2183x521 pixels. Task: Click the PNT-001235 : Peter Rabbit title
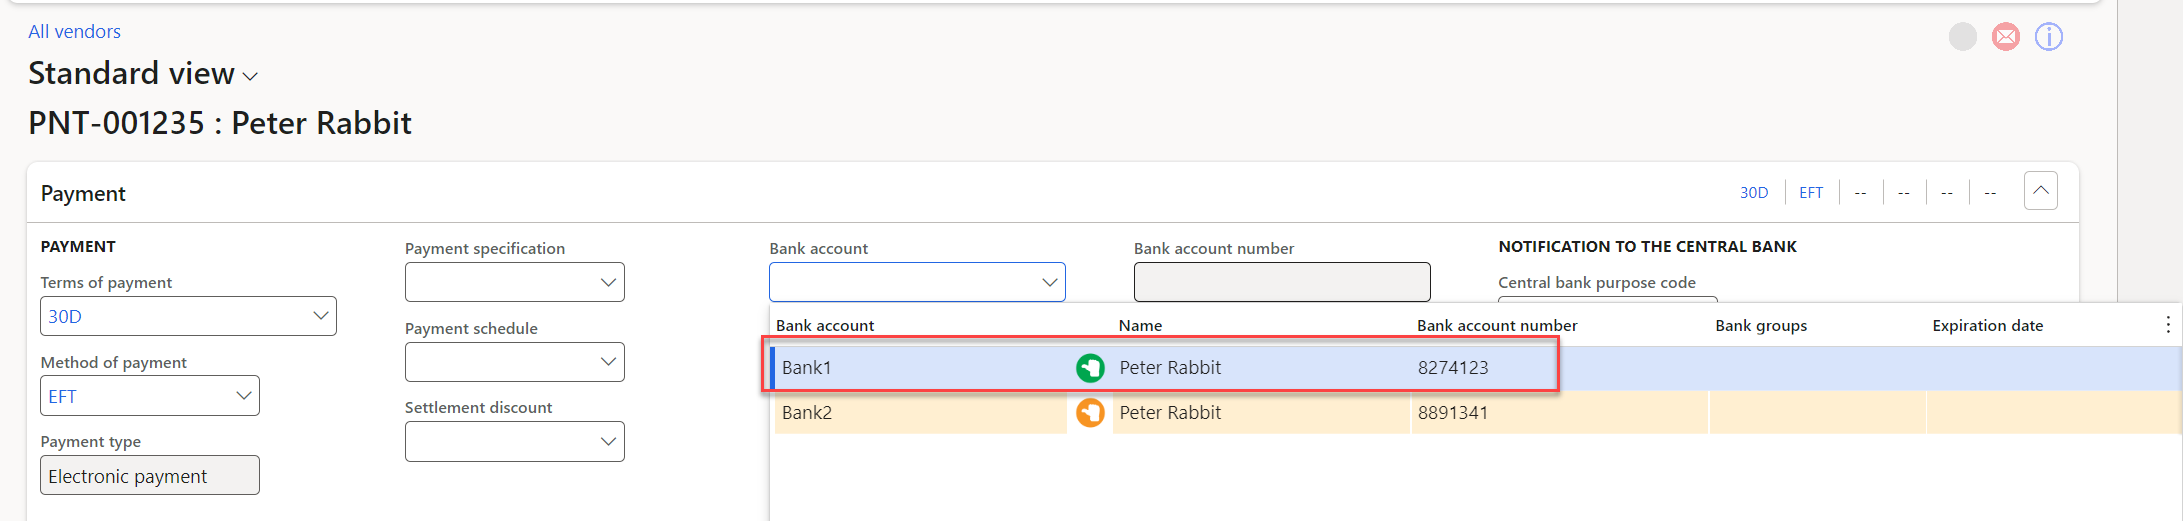[220, 123]
